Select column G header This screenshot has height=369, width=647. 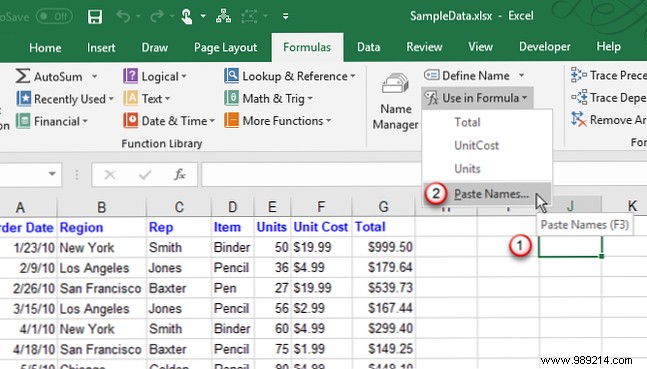point(383,206)
